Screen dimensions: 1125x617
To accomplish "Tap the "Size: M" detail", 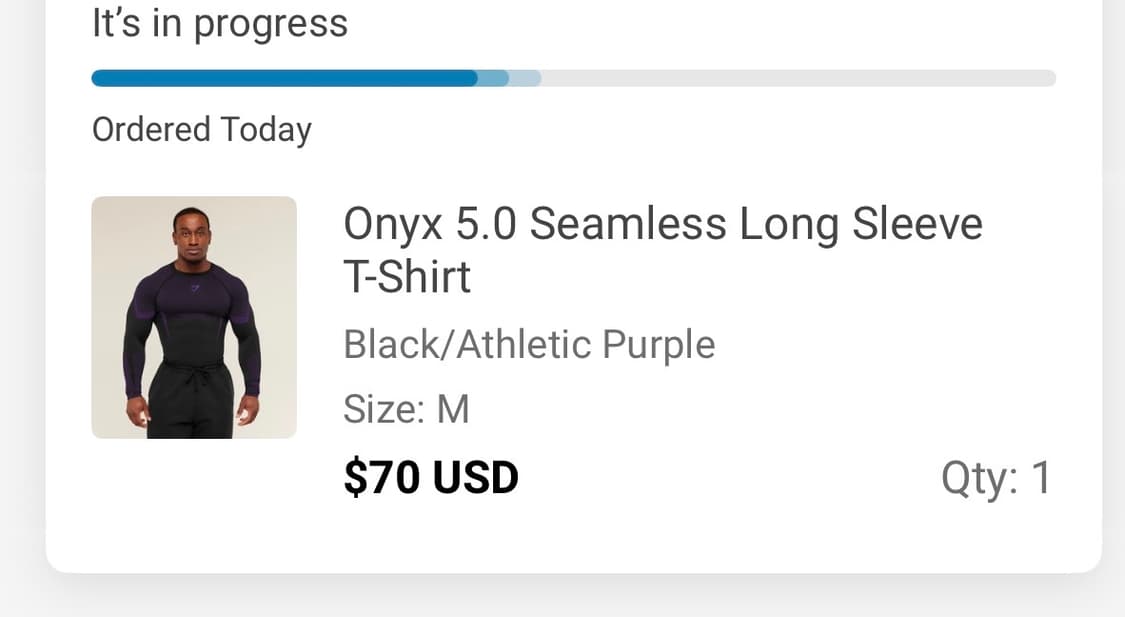I will click(x=406, y=409).
